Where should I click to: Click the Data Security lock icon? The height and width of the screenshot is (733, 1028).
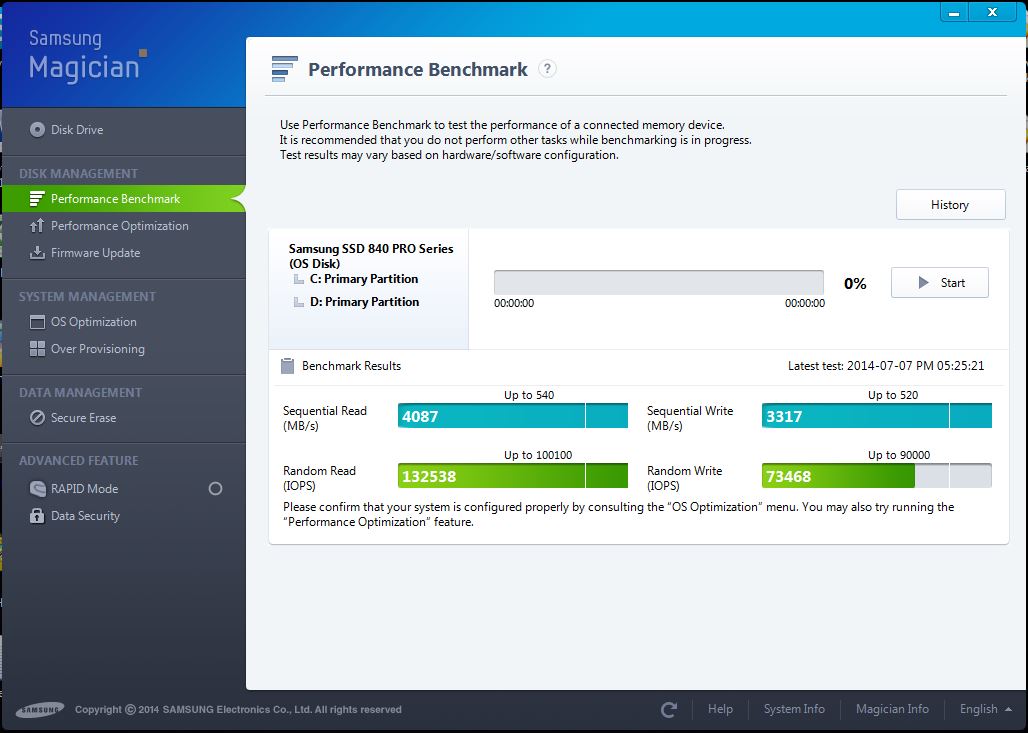(37, 516)
